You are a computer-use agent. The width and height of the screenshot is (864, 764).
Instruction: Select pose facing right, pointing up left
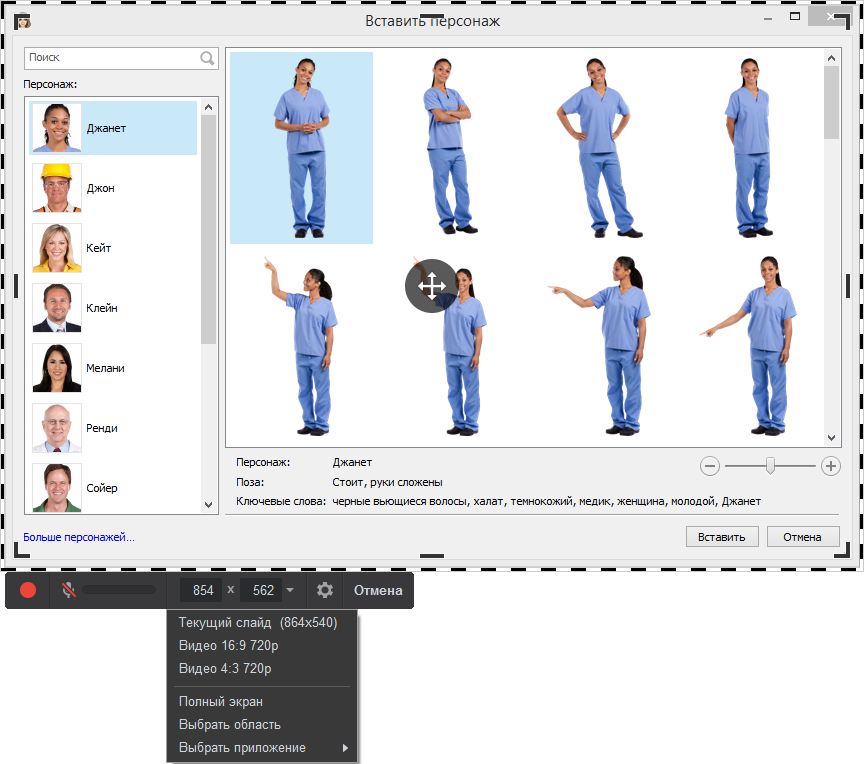point(302,347)
